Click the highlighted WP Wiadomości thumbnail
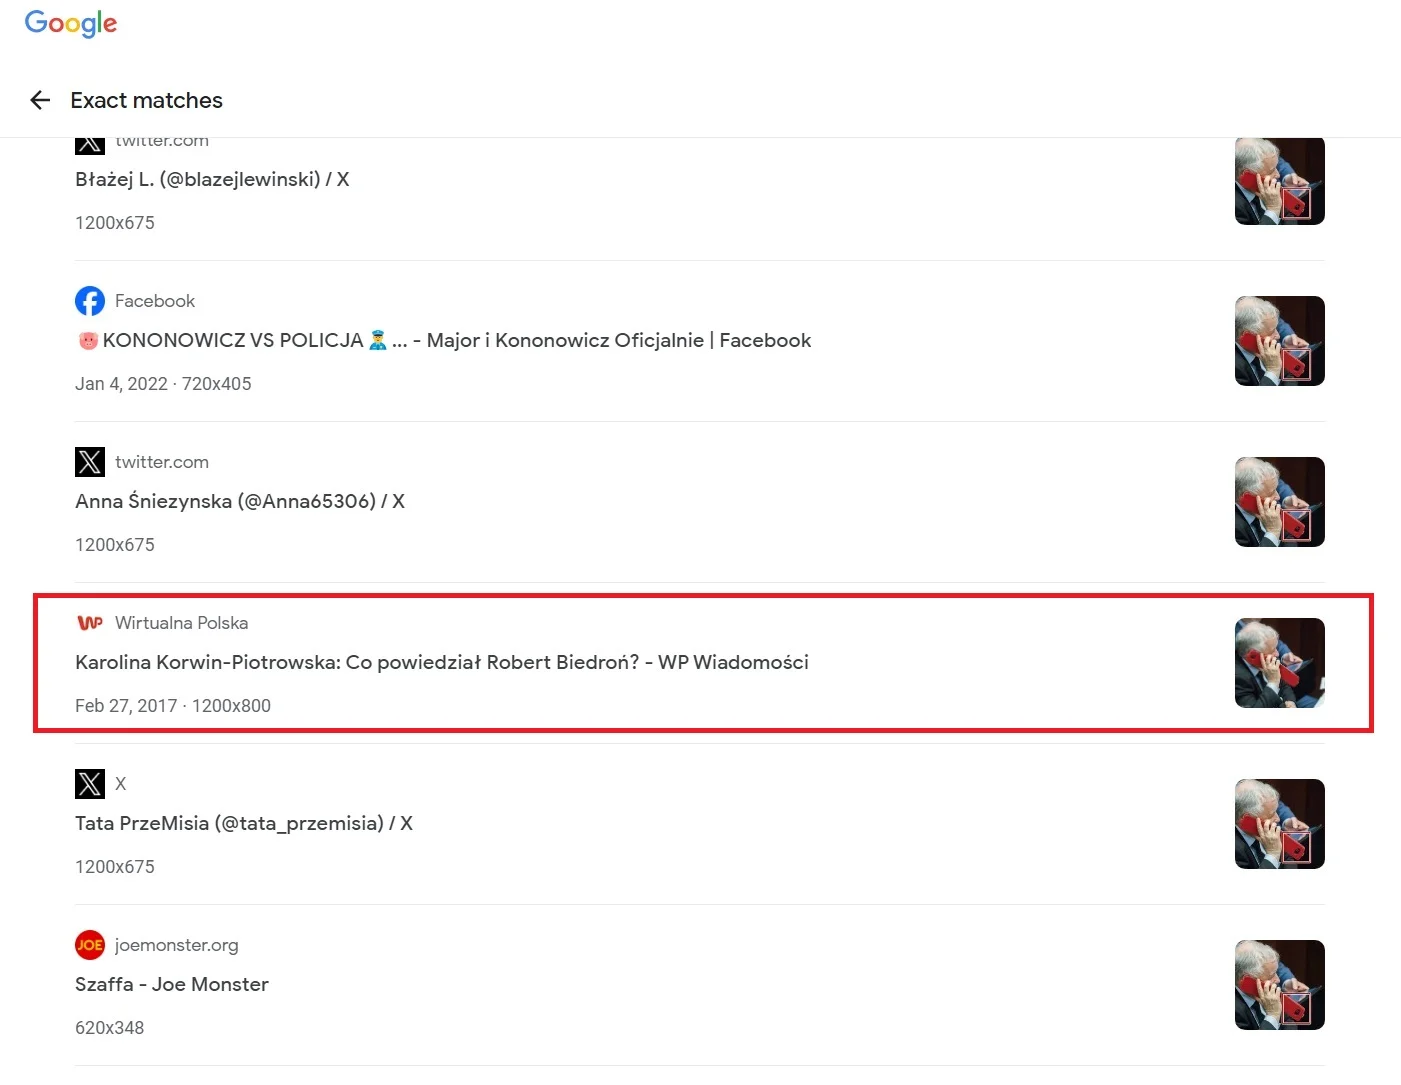This screenshot has width=1401, height=1085. 1280,663
